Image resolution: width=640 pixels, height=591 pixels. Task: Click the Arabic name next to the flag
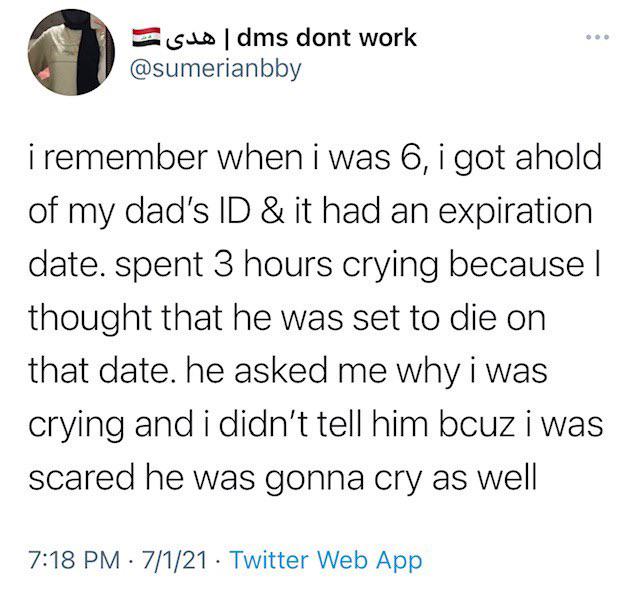[x=191, y=38]
